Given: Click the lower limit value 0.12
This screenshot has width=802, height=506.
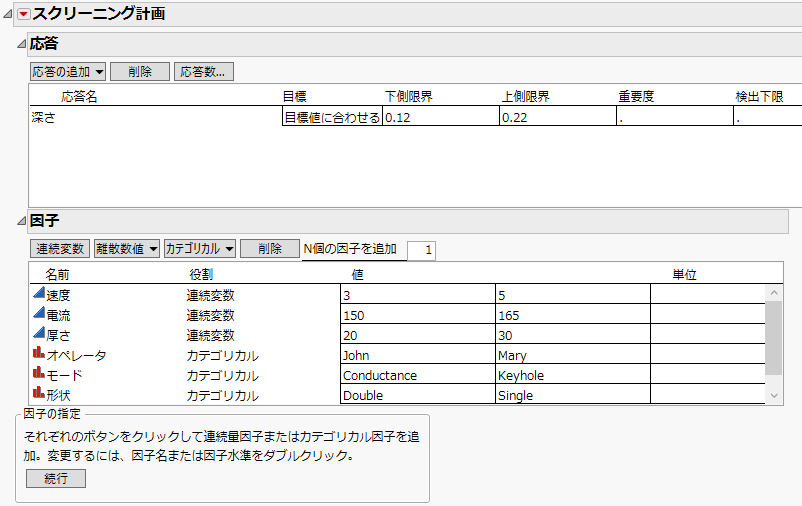Looking at the screenshot, I should (440, 117).
